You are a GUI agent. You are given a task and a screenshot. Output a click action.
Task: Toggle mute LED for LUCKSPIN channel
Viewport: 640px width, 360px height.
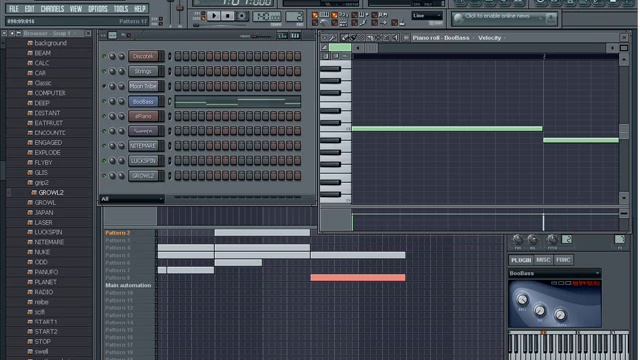(x=104, y=161)
